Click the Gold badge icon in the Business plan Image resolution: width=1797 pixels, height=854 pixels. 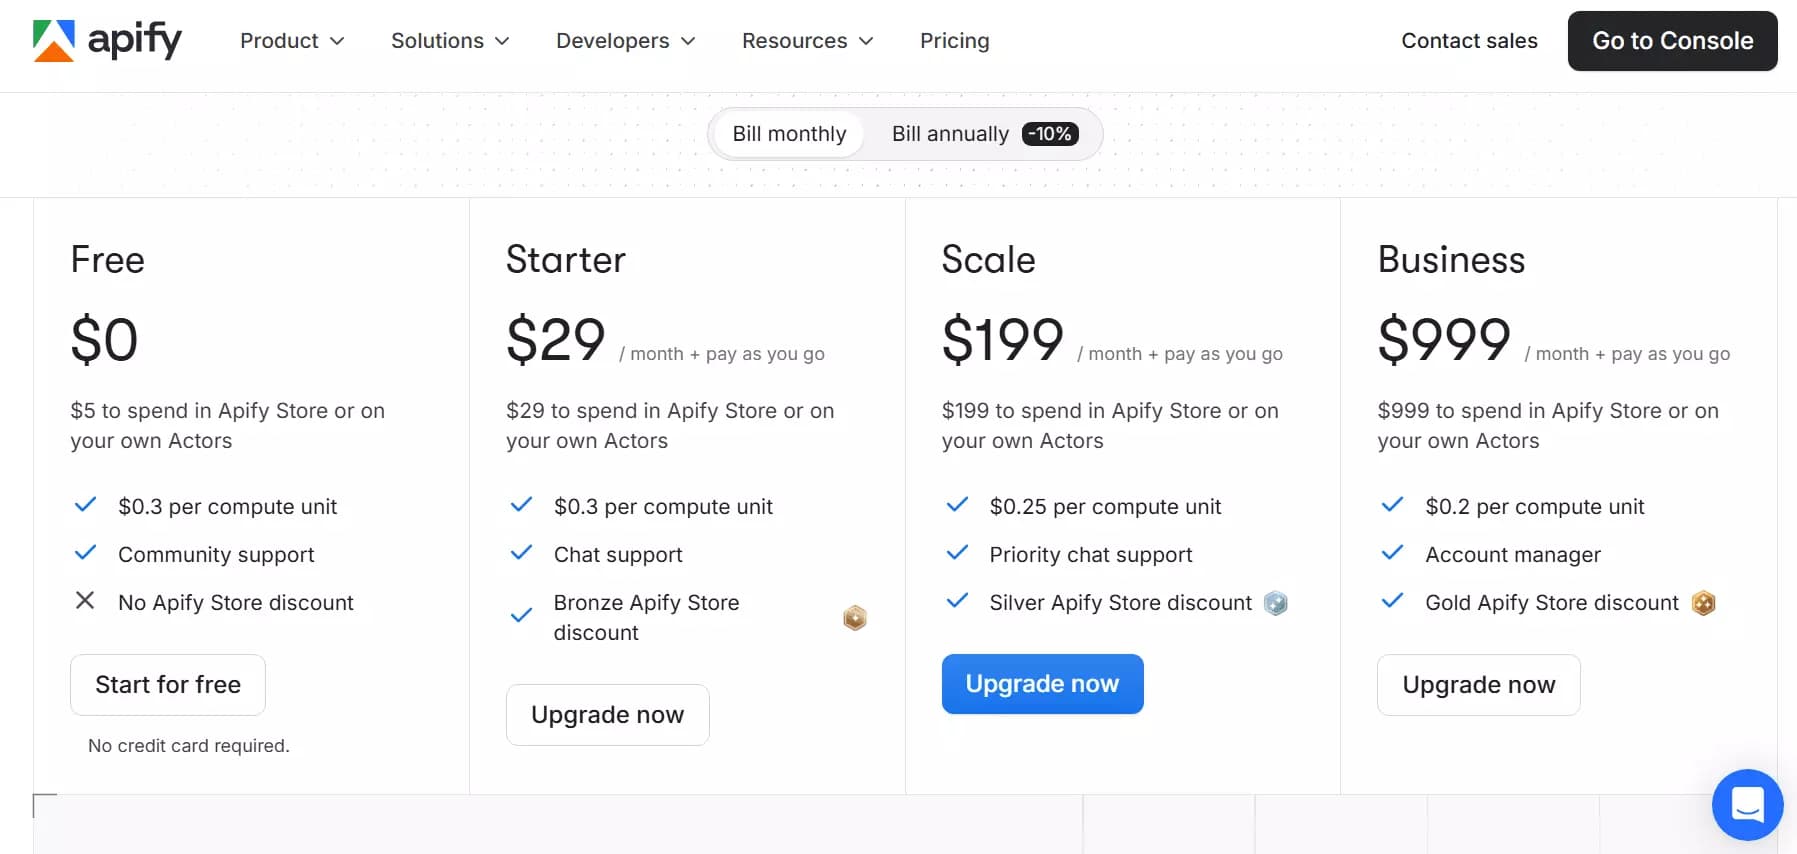1704,602
